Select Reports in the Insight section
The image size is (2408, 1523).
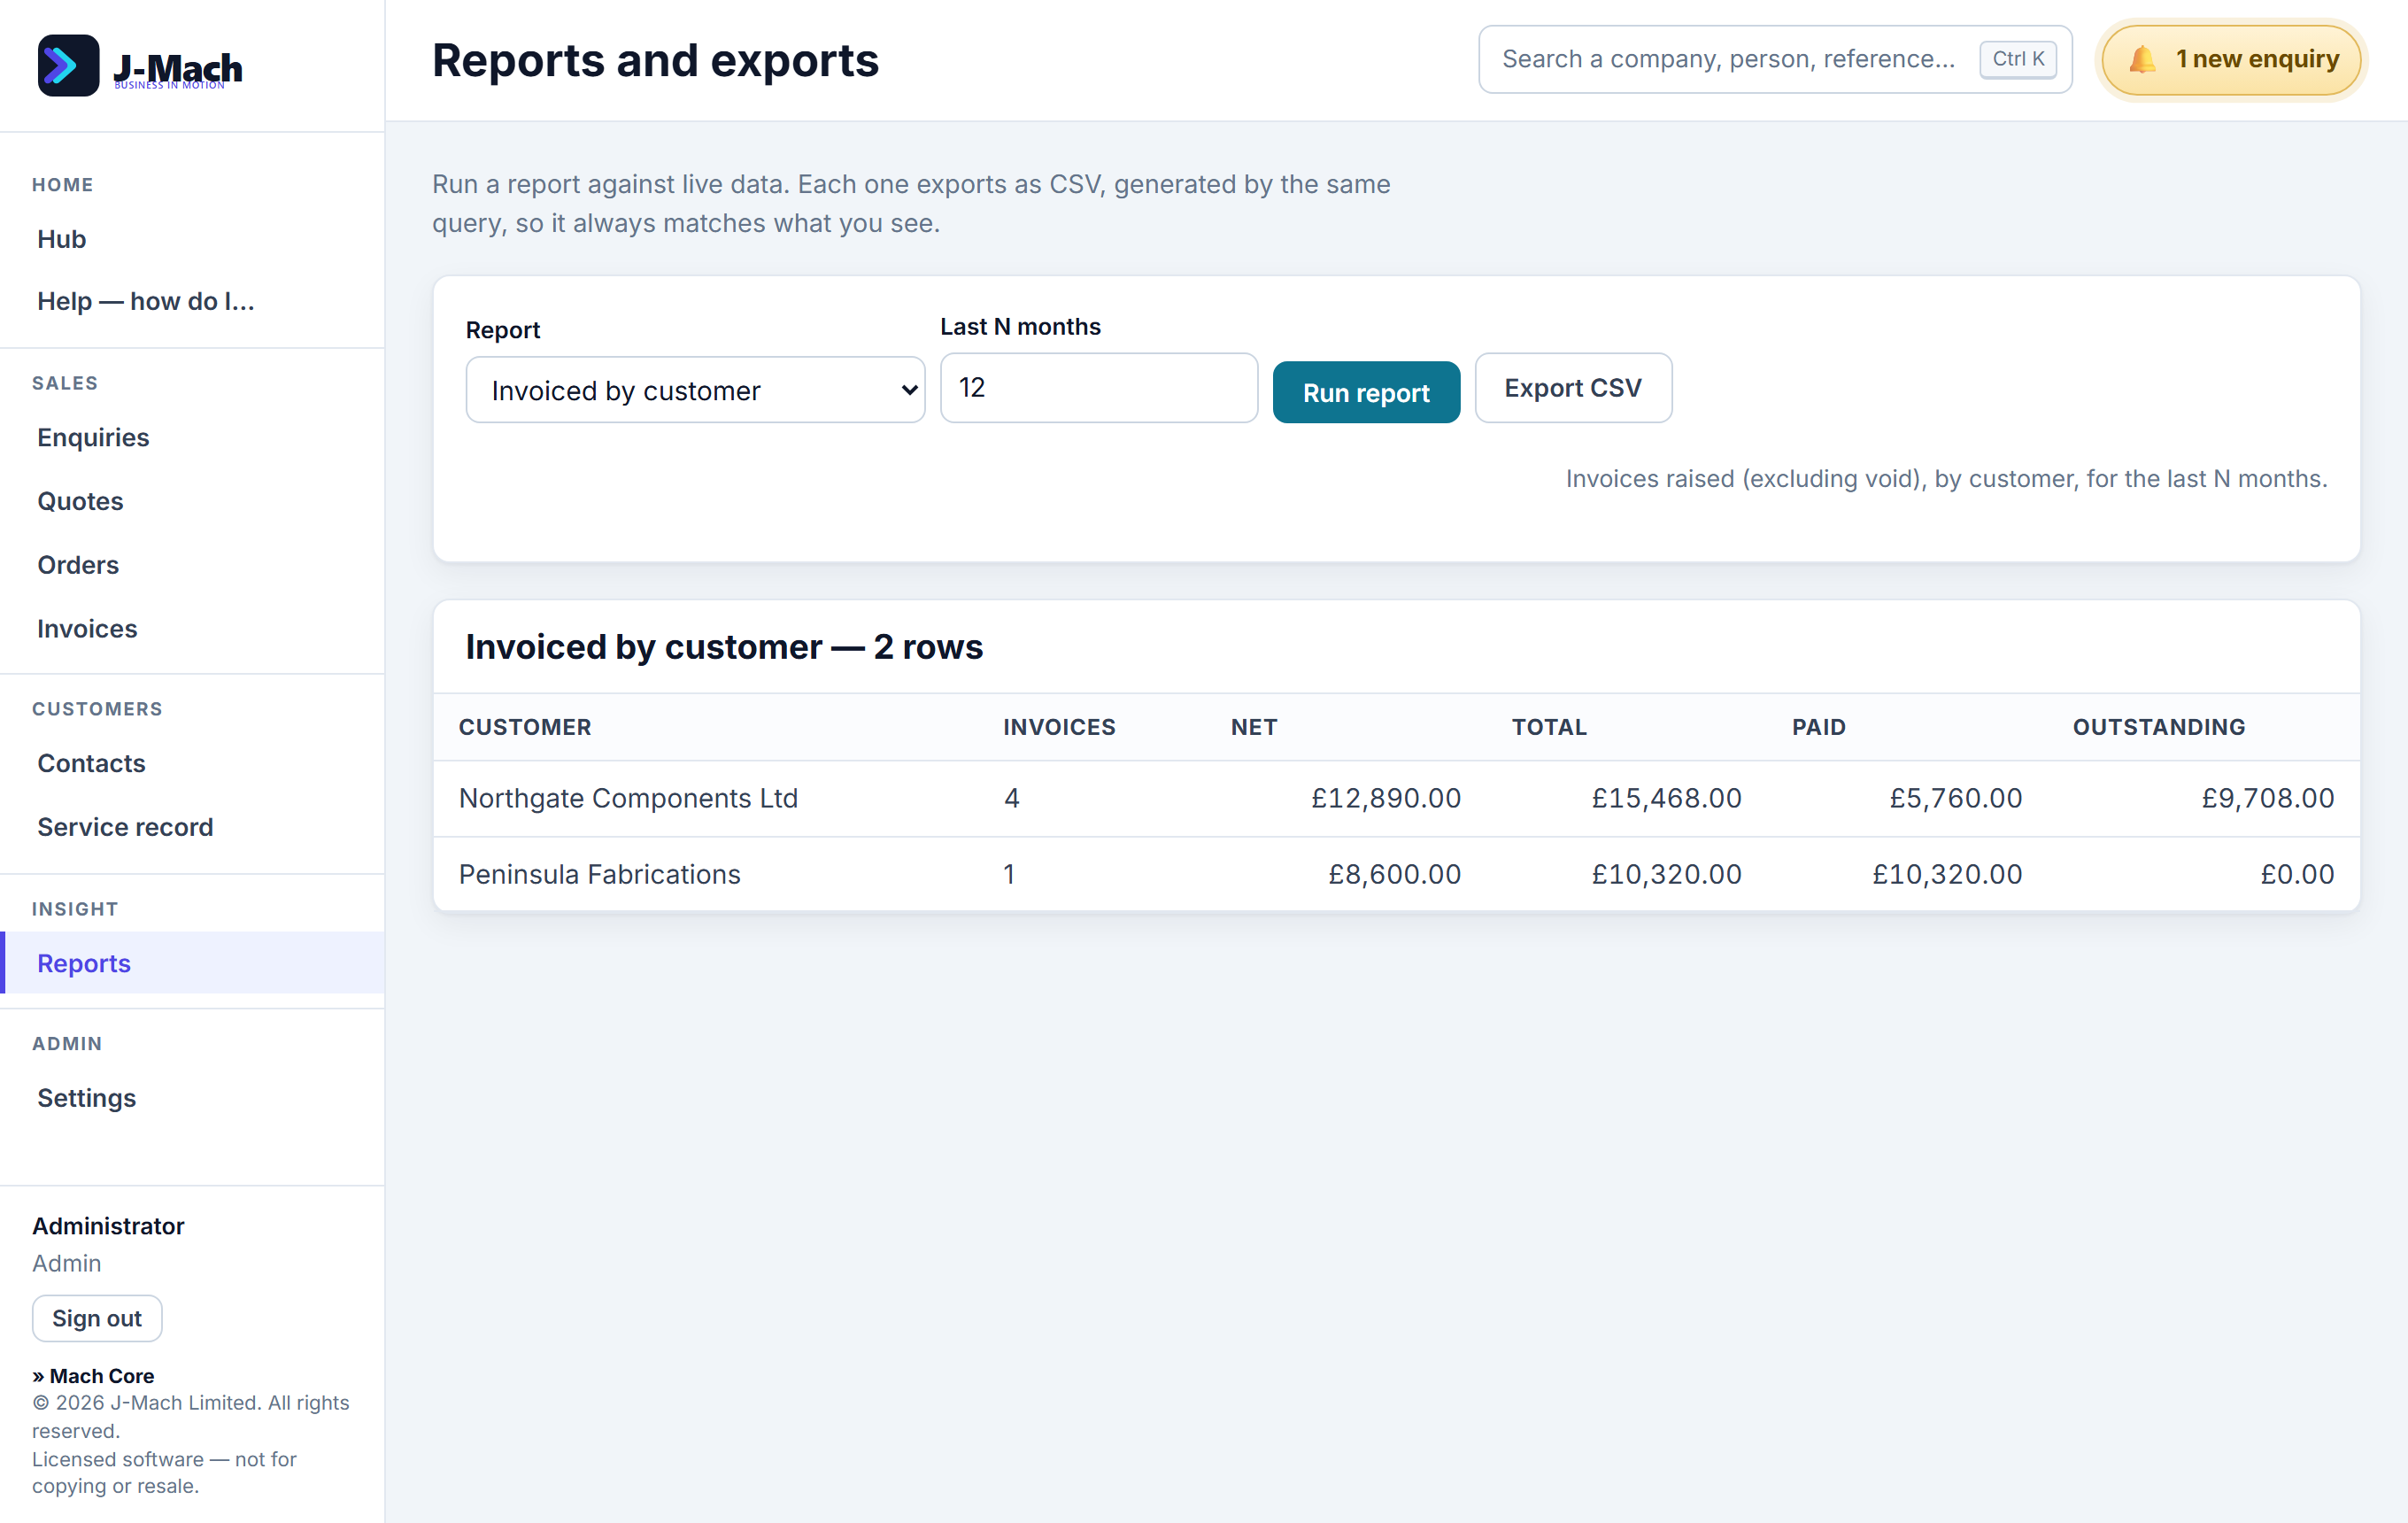click(x=192, y=963)
